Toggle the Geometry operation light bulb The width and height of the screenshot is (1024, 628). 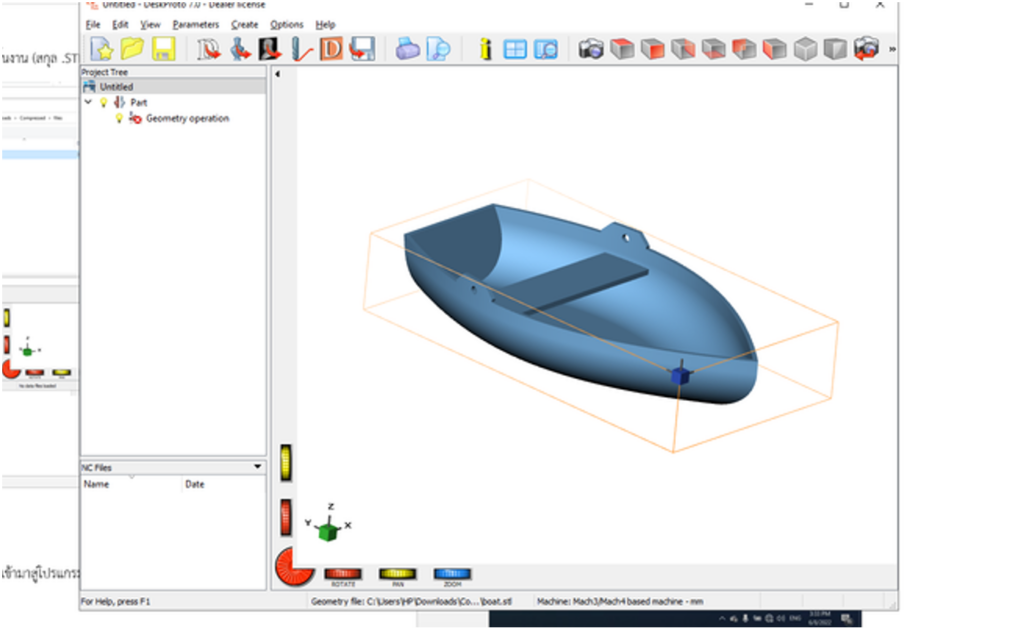pyautogui.click(x=119, y=118)
